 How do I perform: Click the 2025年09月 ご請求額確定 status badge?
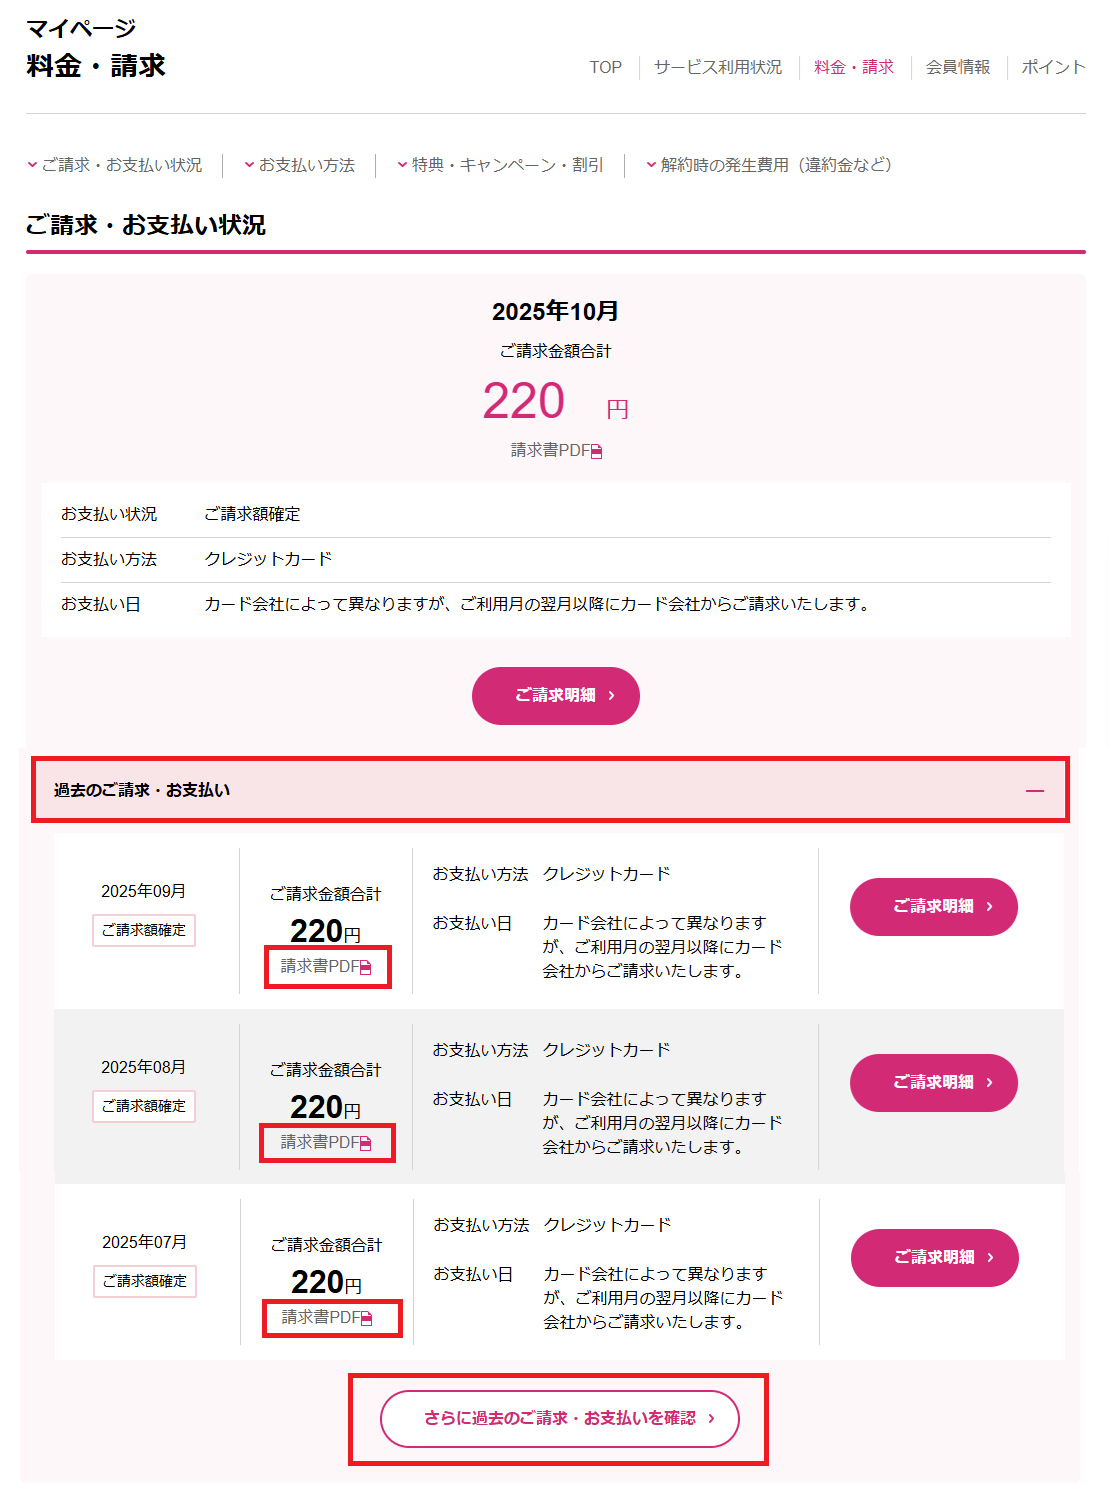pyautogui.click(x=144, y=930)
